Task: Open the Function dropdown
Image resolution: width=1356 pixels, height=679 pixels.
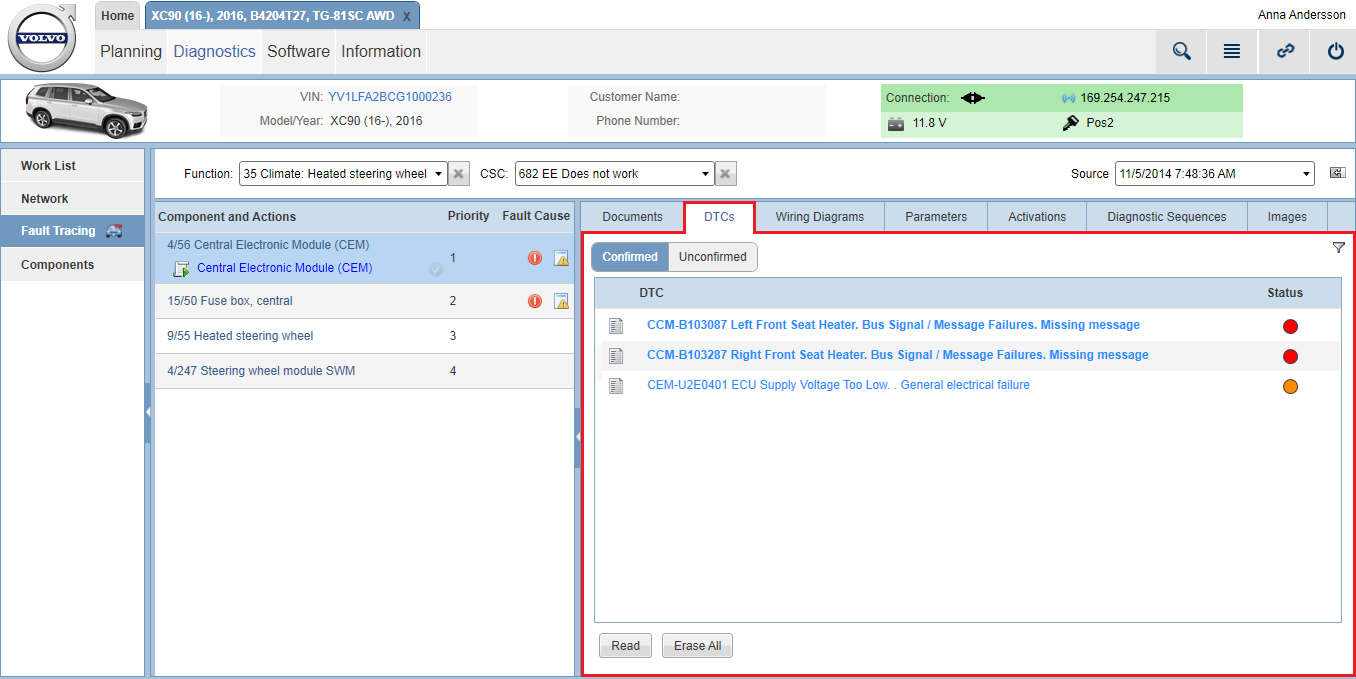Action: pyautogui.click(x=343, y=174)
